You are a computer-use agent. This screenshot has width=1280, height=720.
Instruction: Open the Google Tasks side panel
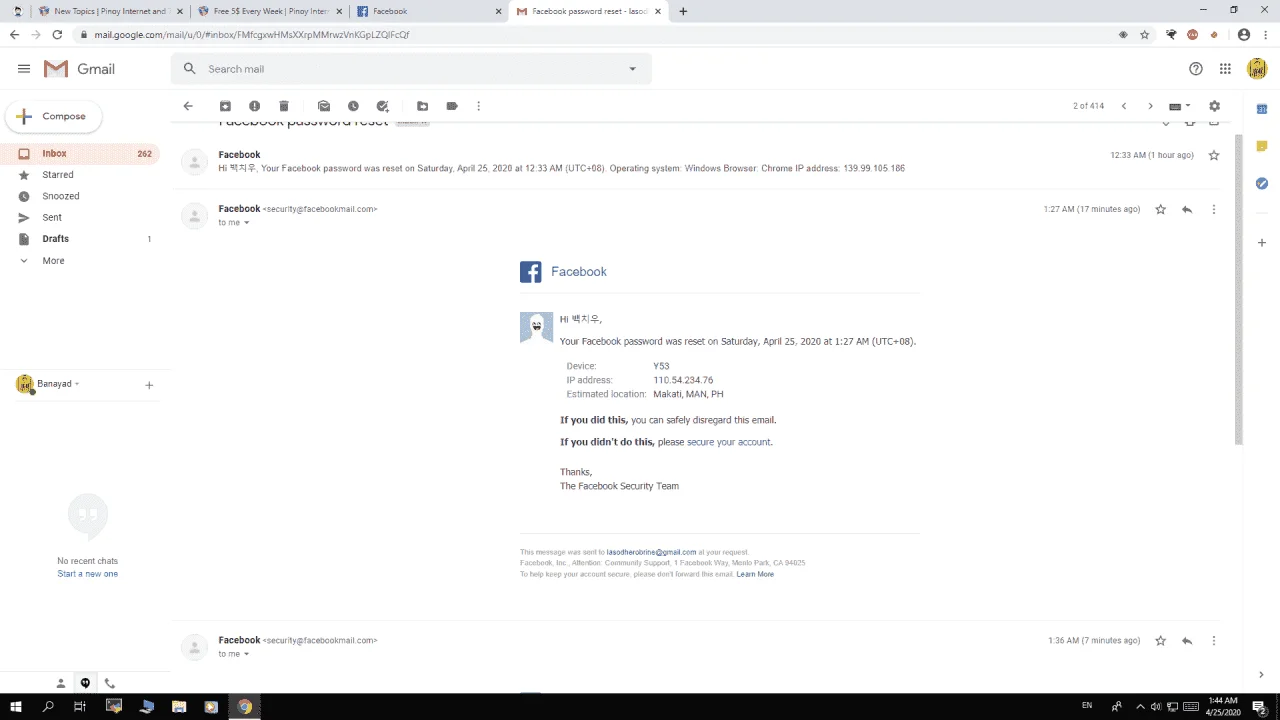(x=1262, y=183)
